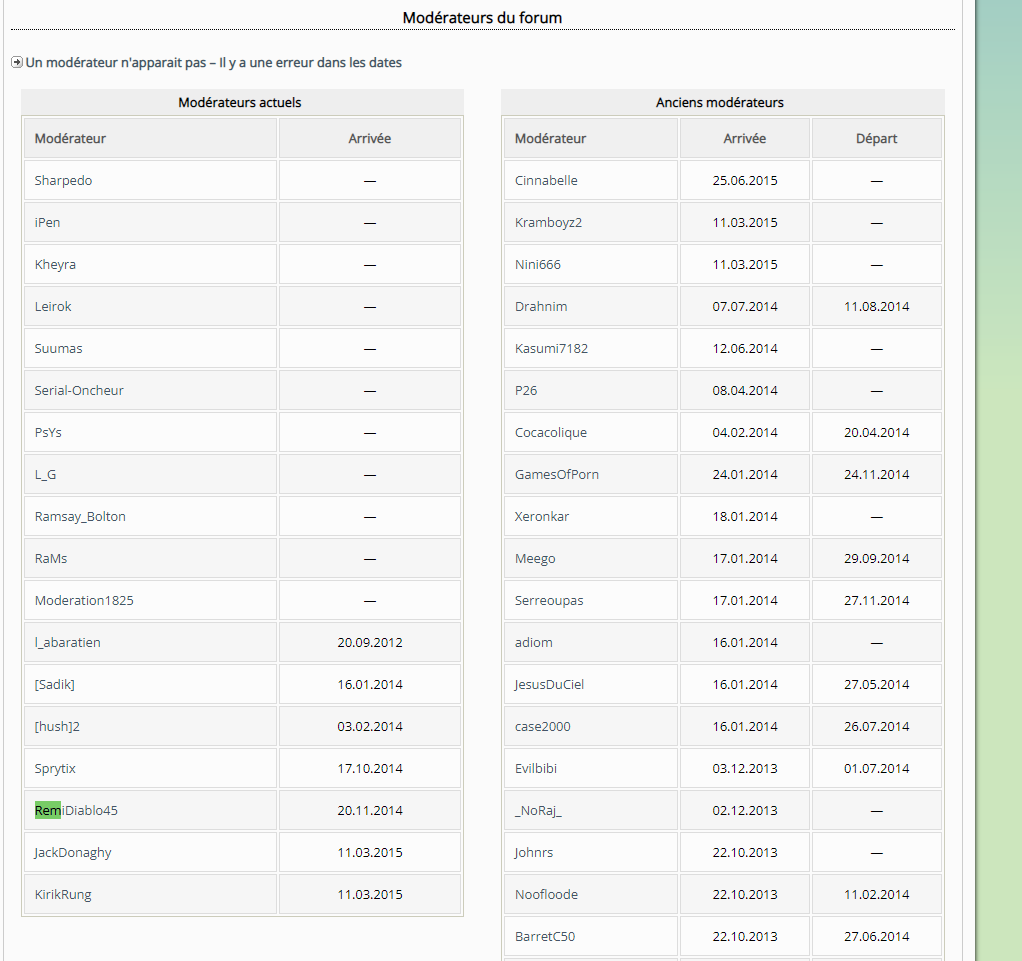Viewport: 1022px width, 961px height.
Task: Open former moderator GamesOfPorn entry
Action: [557, 475]
